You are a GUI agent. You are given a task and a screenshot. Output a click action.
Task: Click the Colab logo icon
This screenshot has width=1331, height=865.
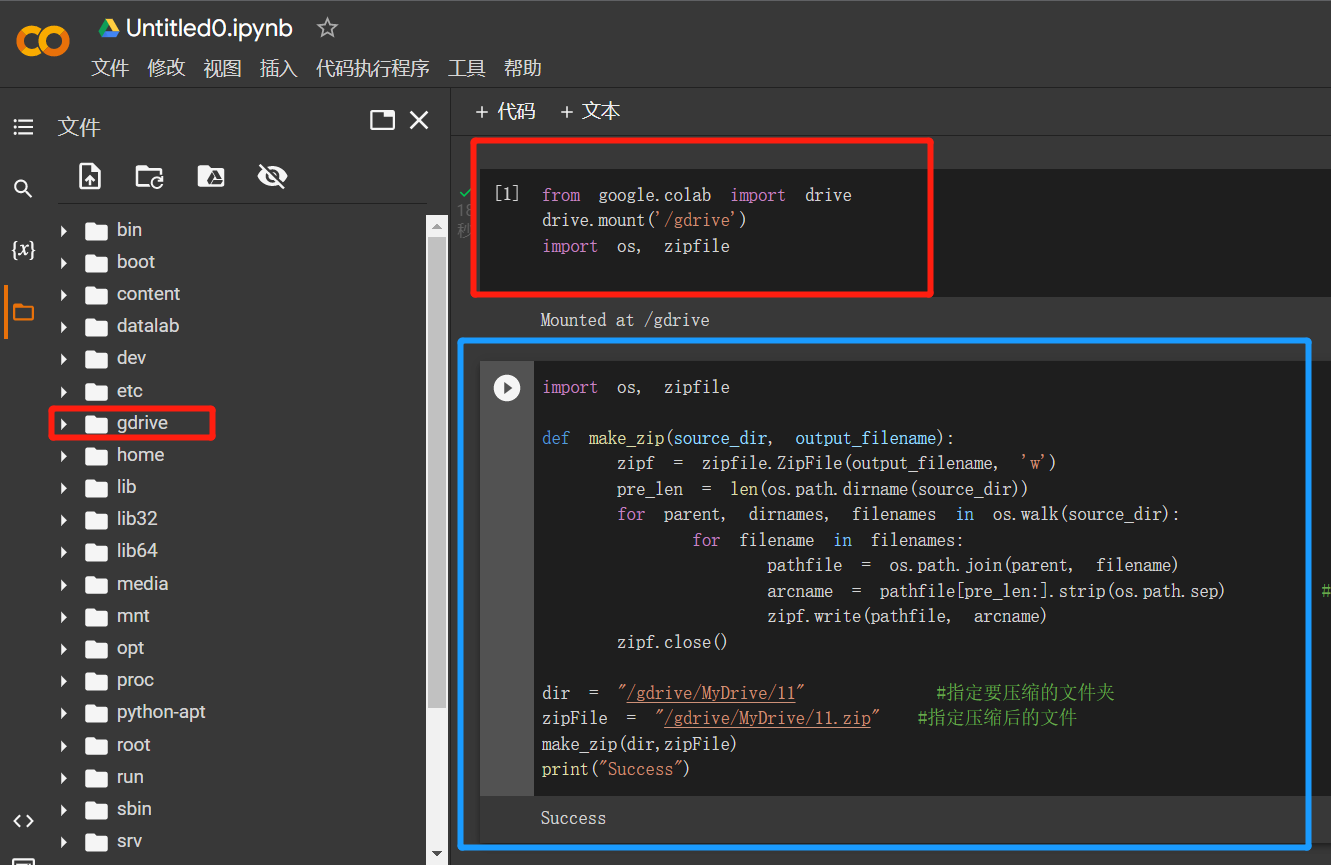(43, 41)
